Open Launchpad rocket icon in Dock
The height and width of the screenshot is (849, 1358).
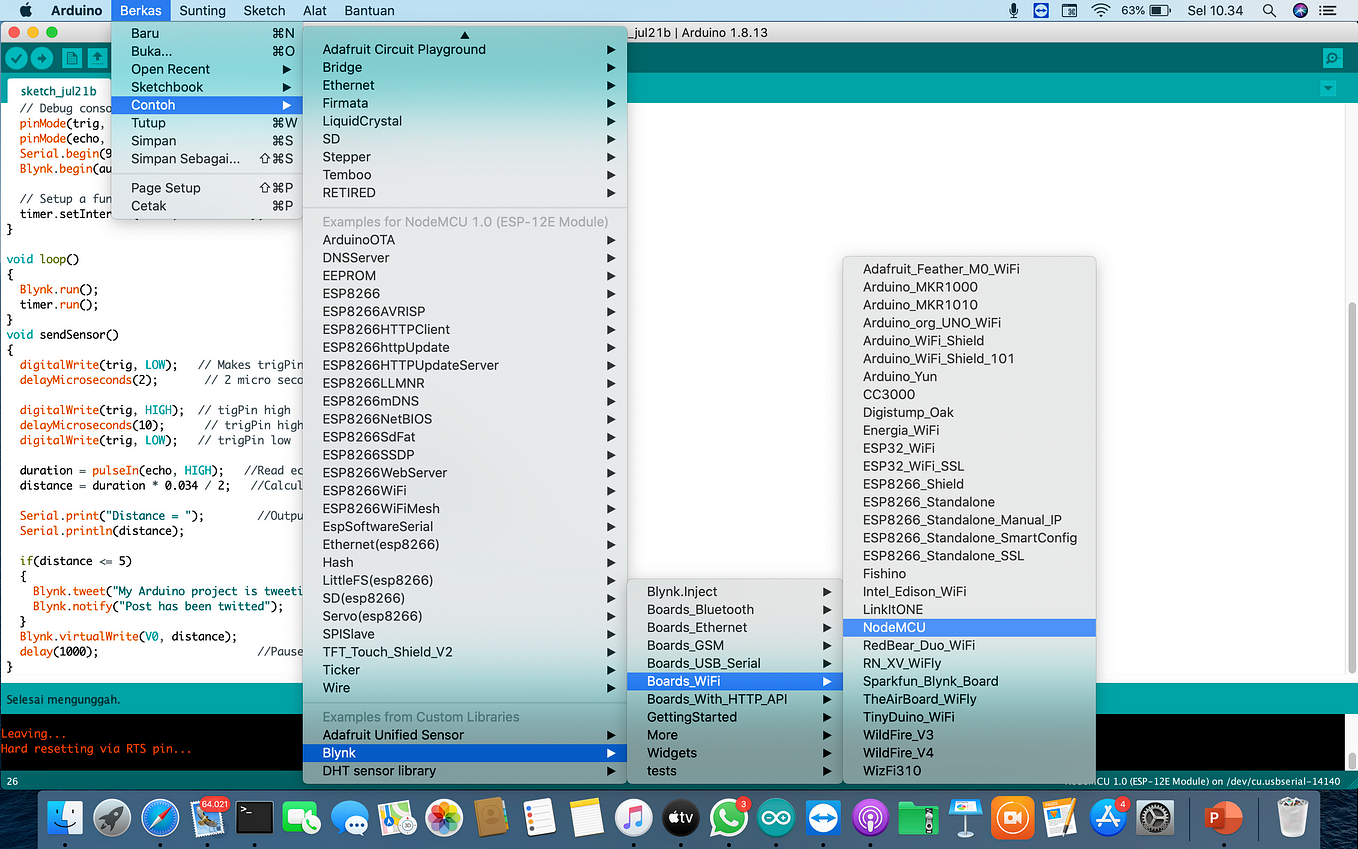[x=113, y=818]
